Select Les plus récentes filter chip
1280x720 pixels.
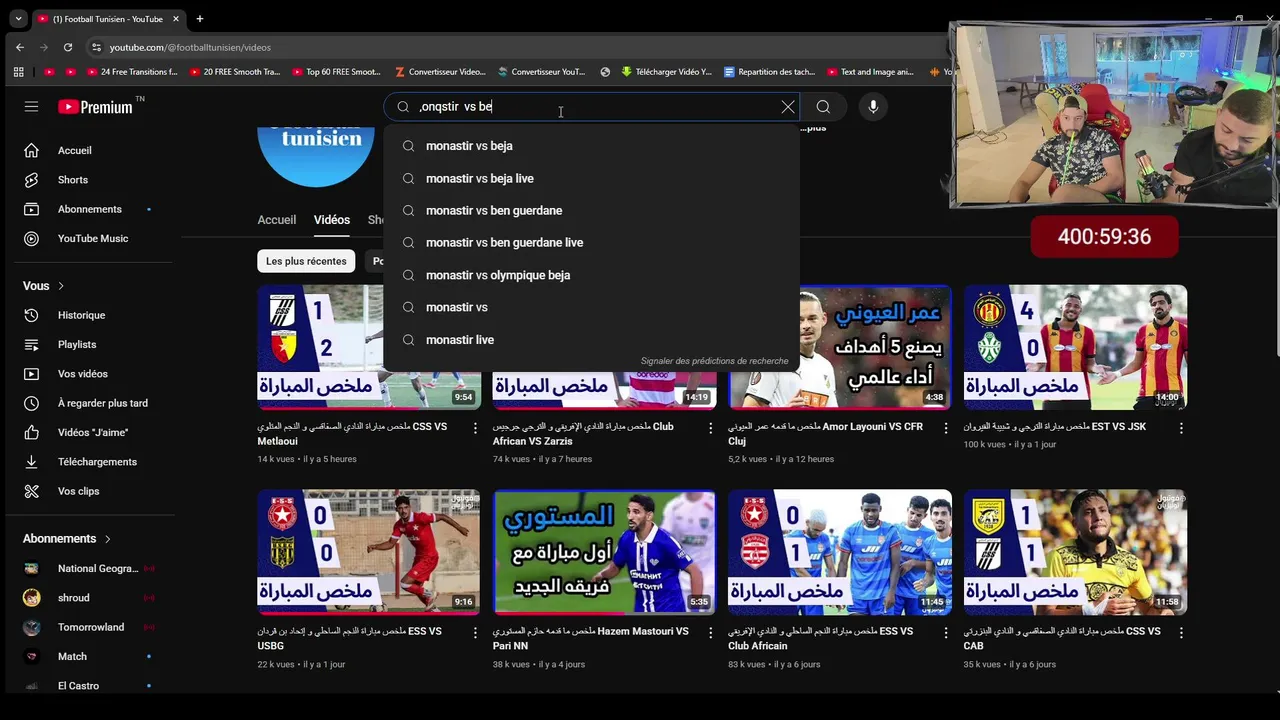click(x=306, y=261)
